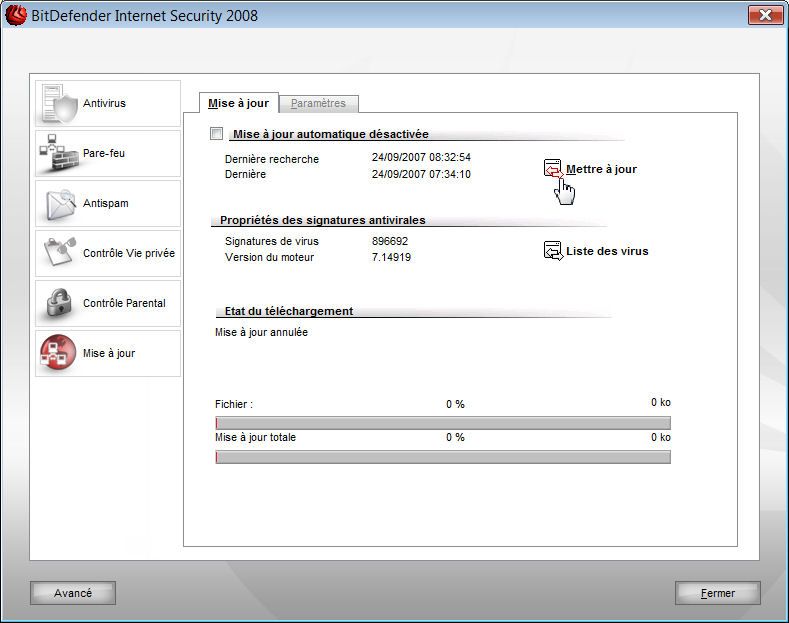This screenshot has height=623, width=789.
Task: Click the Mettre à jour text link
Action: coord(601,169)
